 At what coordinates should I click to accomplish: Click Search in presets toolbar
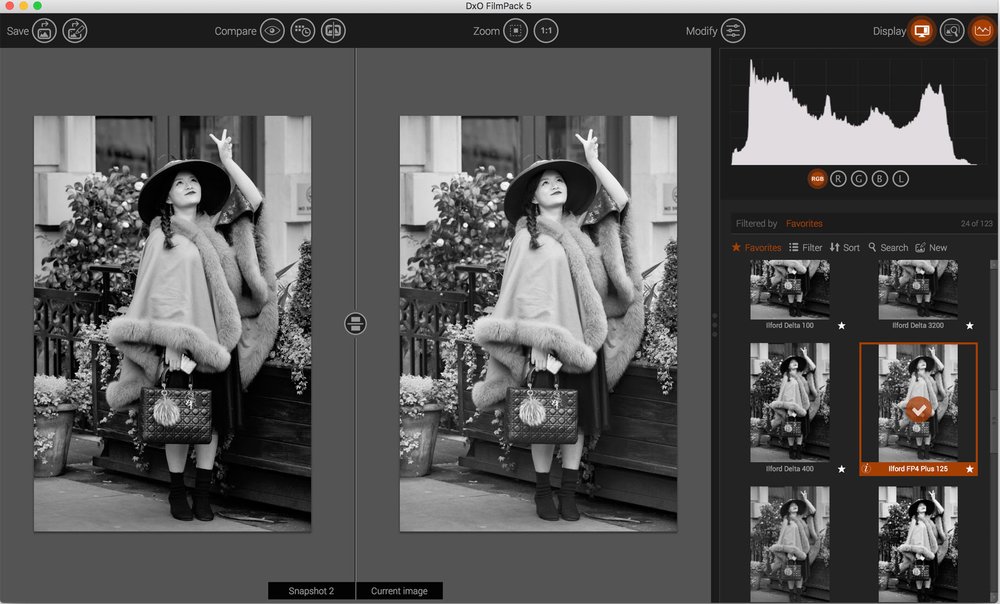click(888, 247)
